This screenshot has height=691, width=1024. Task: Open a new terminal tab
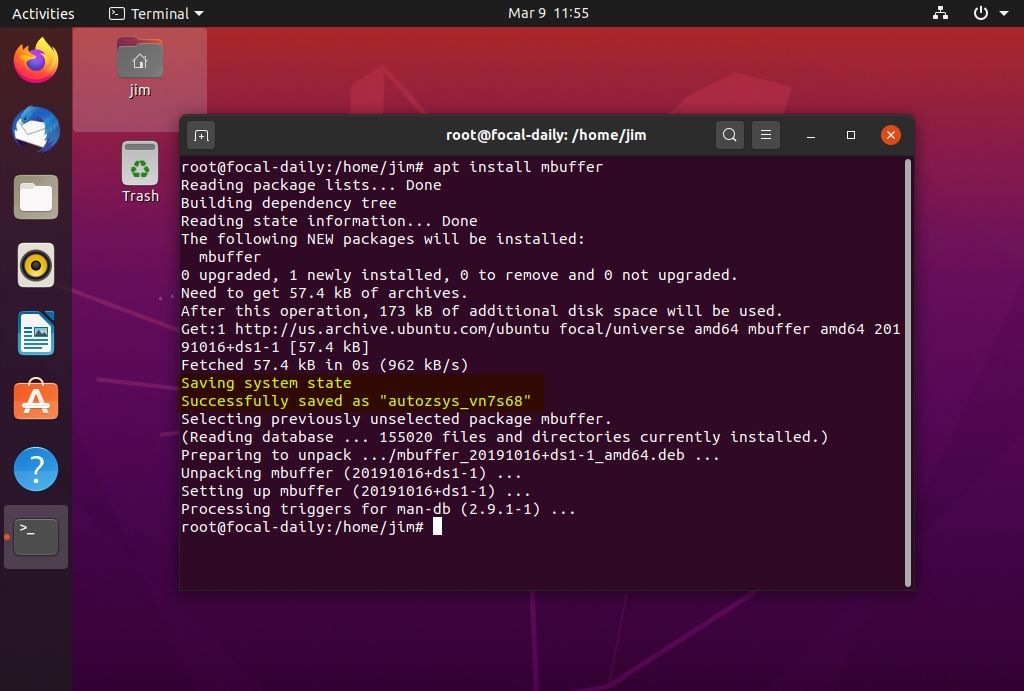[x=201, y=134]
